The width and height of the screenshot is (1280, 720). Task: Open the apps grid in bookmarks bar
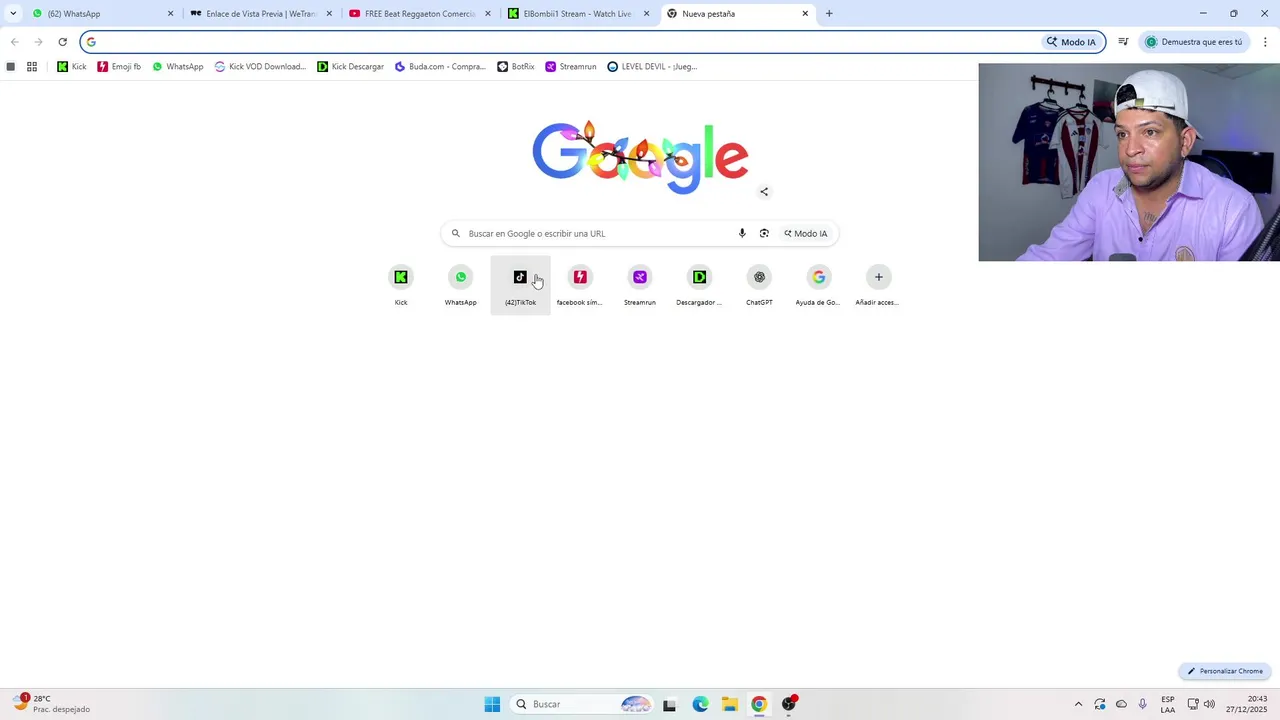coord(32,67)
